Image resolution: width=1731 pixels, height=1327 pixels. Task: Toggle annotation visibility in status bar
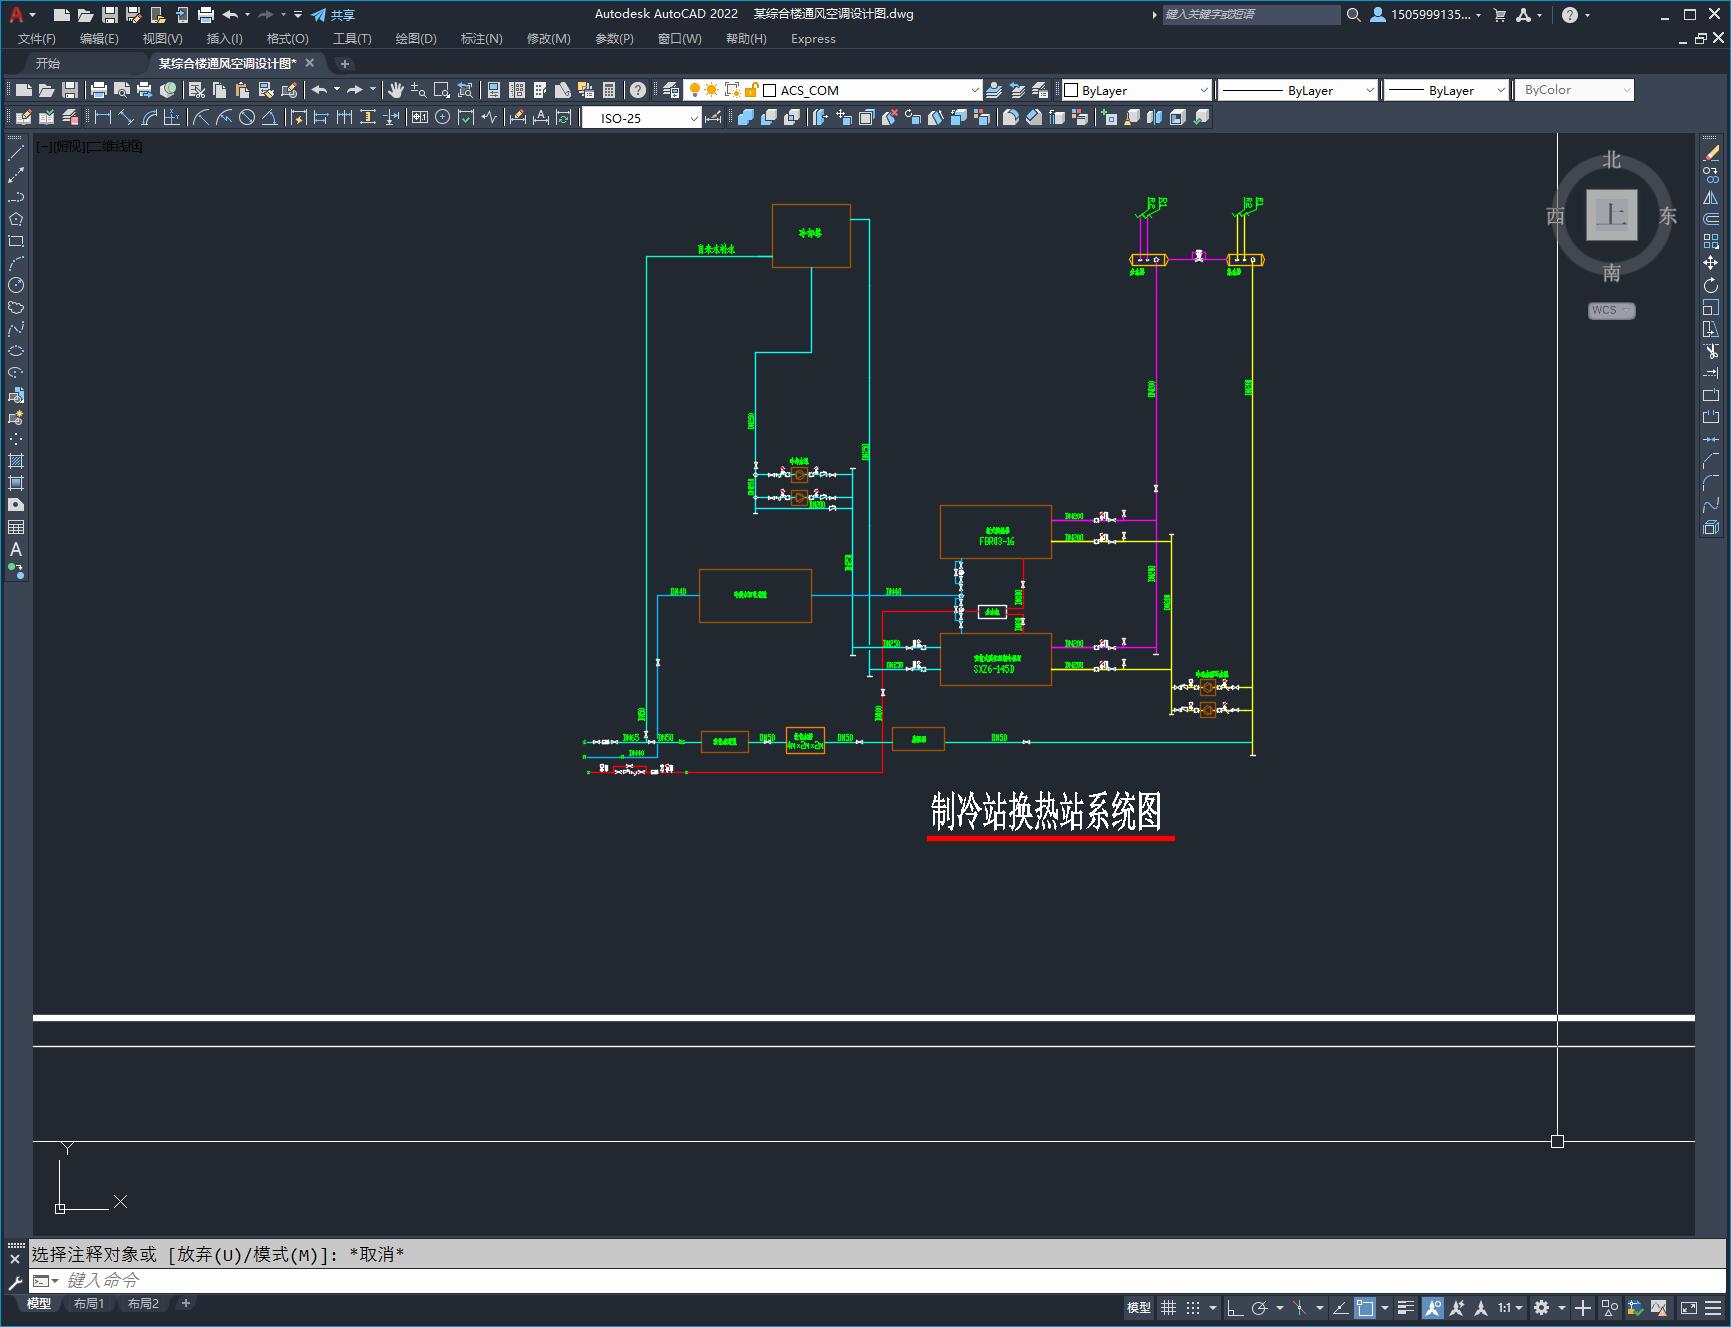tap(1433, 1308)
